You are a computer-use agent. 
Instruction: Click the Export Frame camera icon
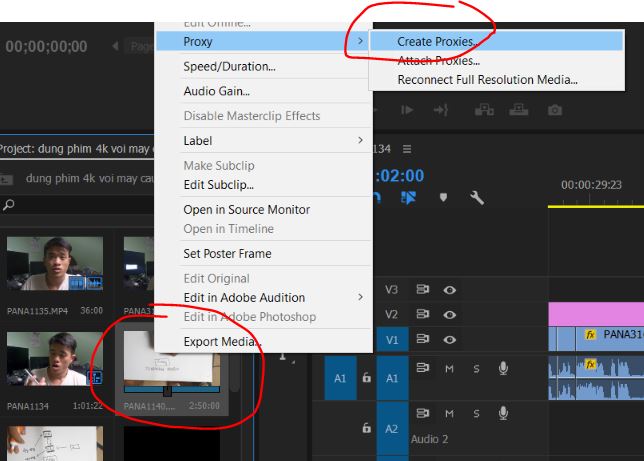(x=554, y=109)
